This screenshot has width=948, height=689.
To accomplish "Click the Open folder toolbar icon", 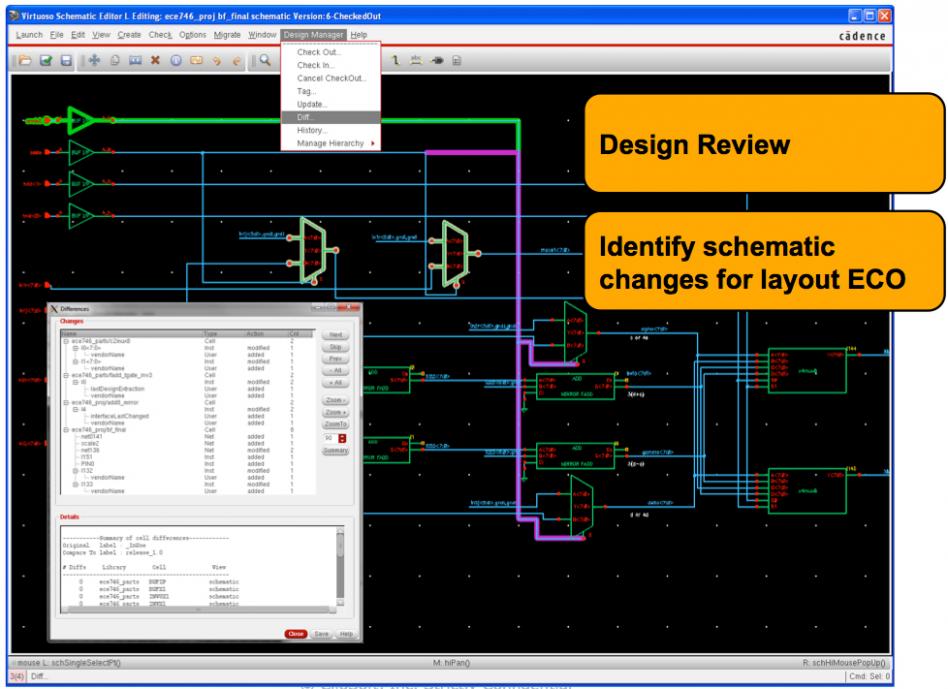I will (25, 60).
